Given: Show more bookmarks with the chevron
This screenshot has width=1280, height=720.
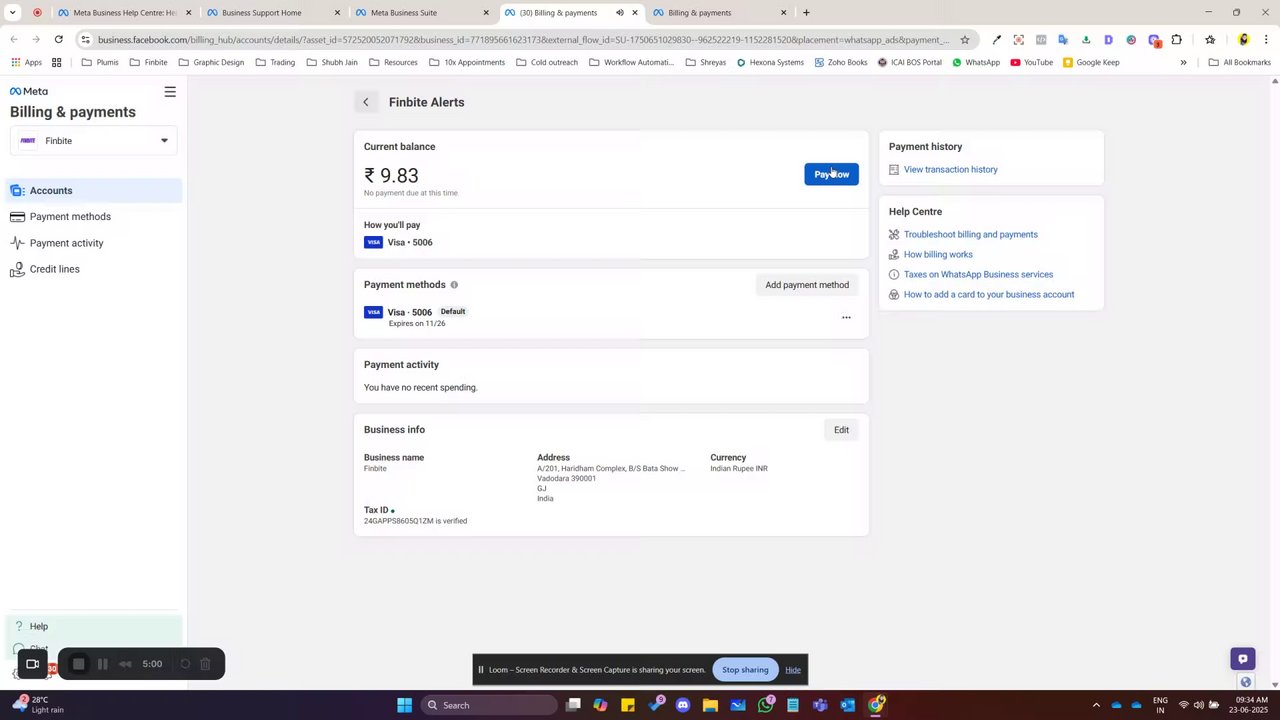Looking at the screenshot, I should (x=1183, y=62).
